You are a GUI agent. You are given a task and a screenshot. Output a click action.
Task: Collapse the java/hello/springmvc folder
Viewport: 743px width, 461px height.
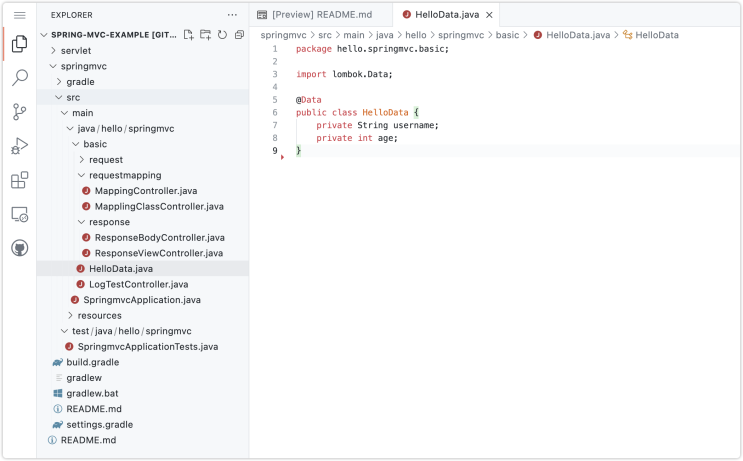click(142, 129)
